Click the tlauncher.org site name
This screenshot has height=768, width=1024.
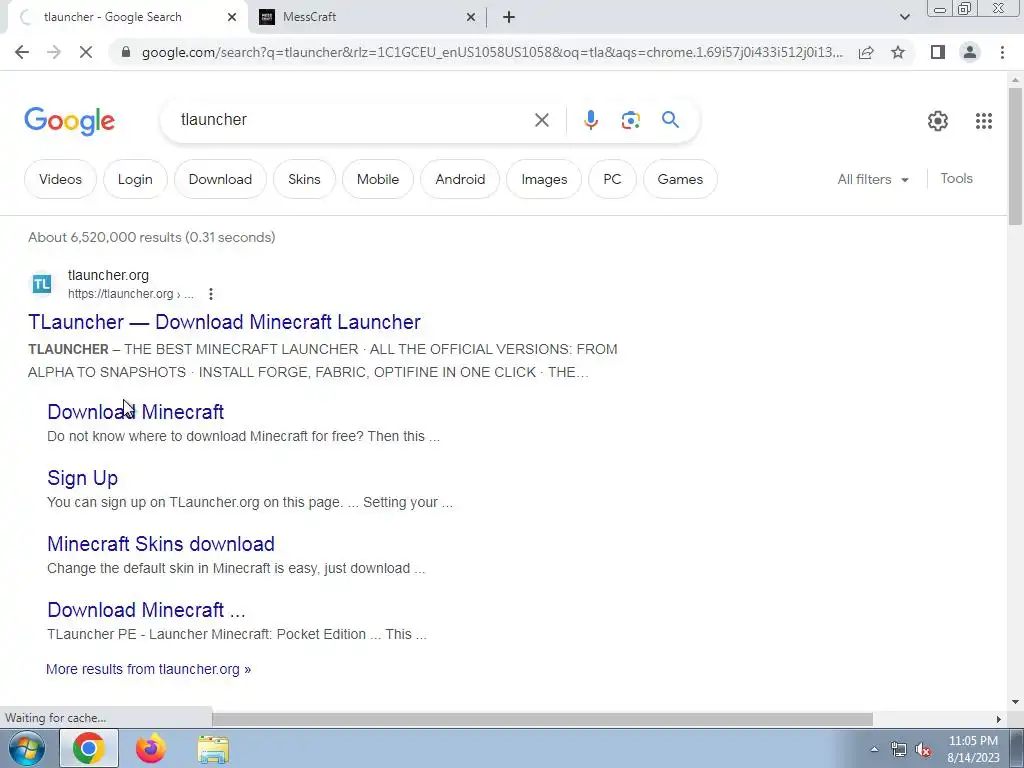coord(108,275)
